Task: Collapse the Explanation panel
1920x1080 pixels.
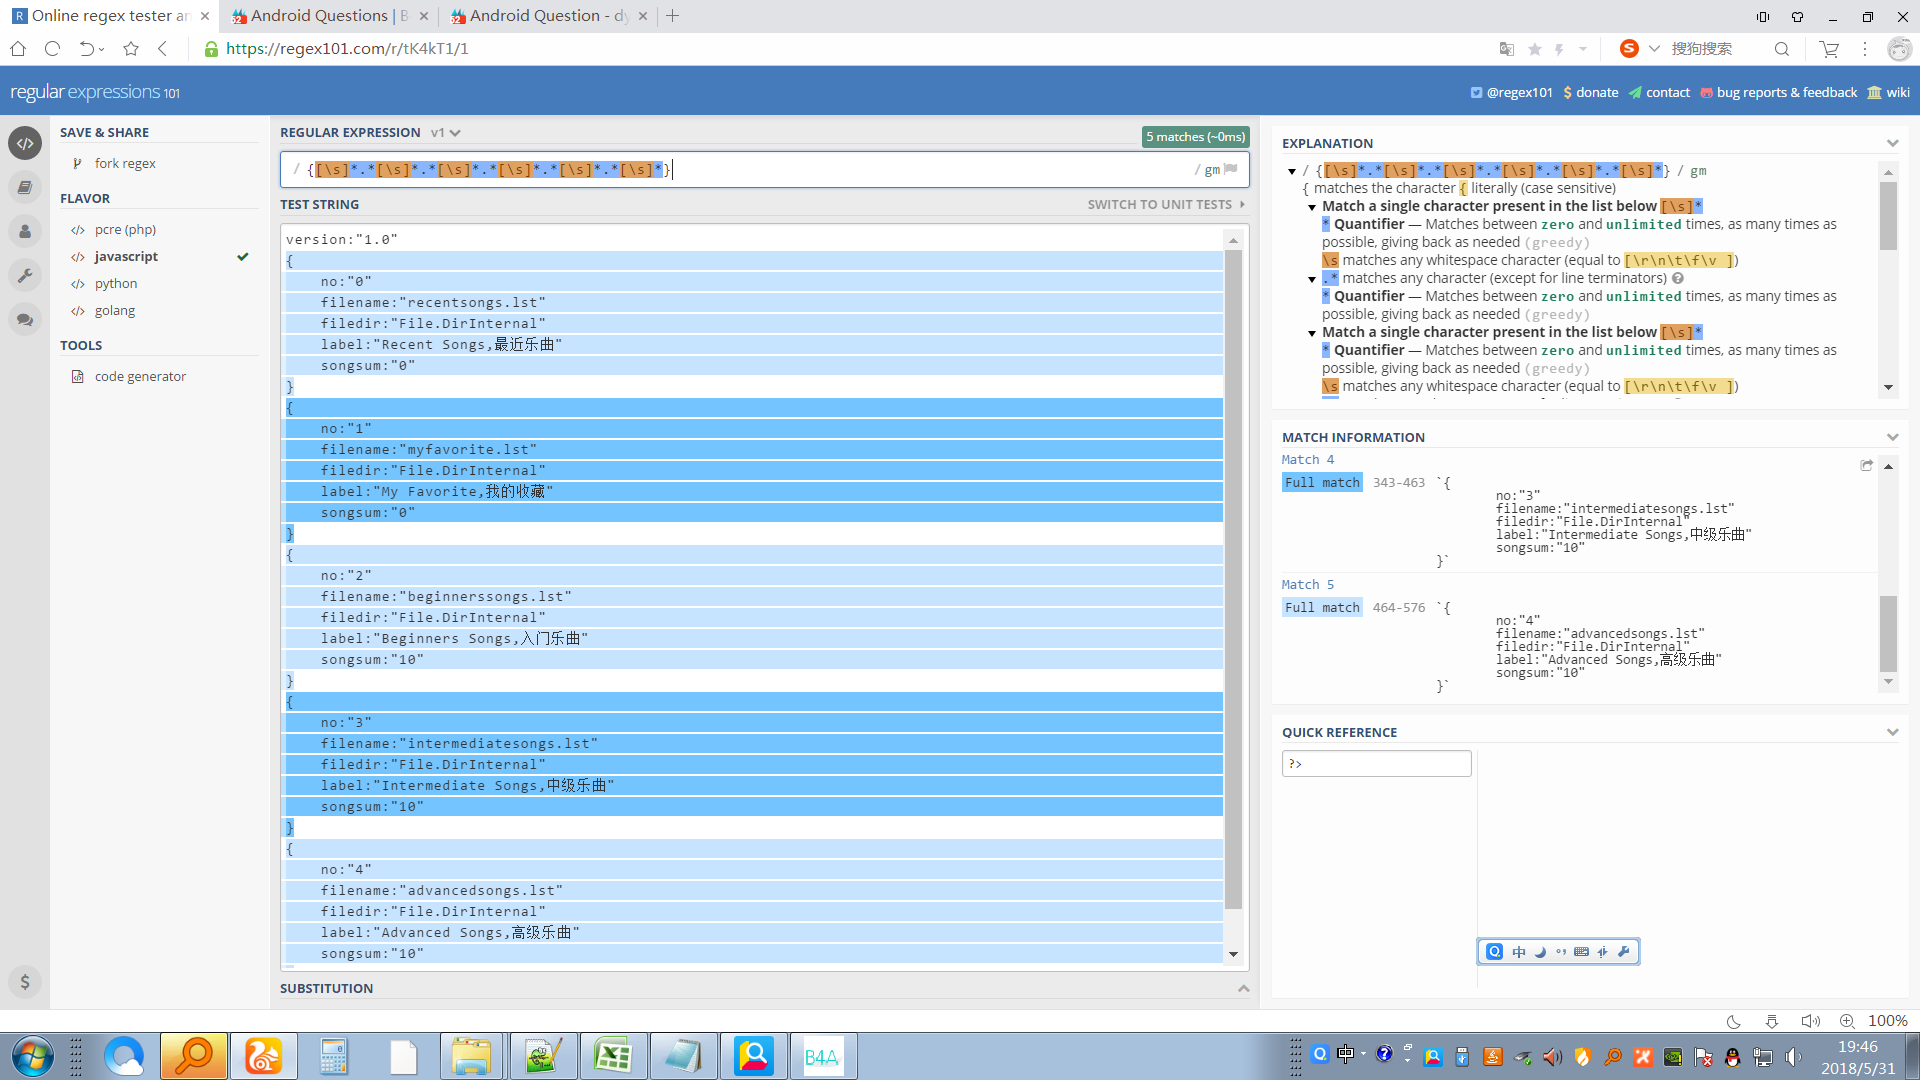Action: click(x=1892, y=143)
